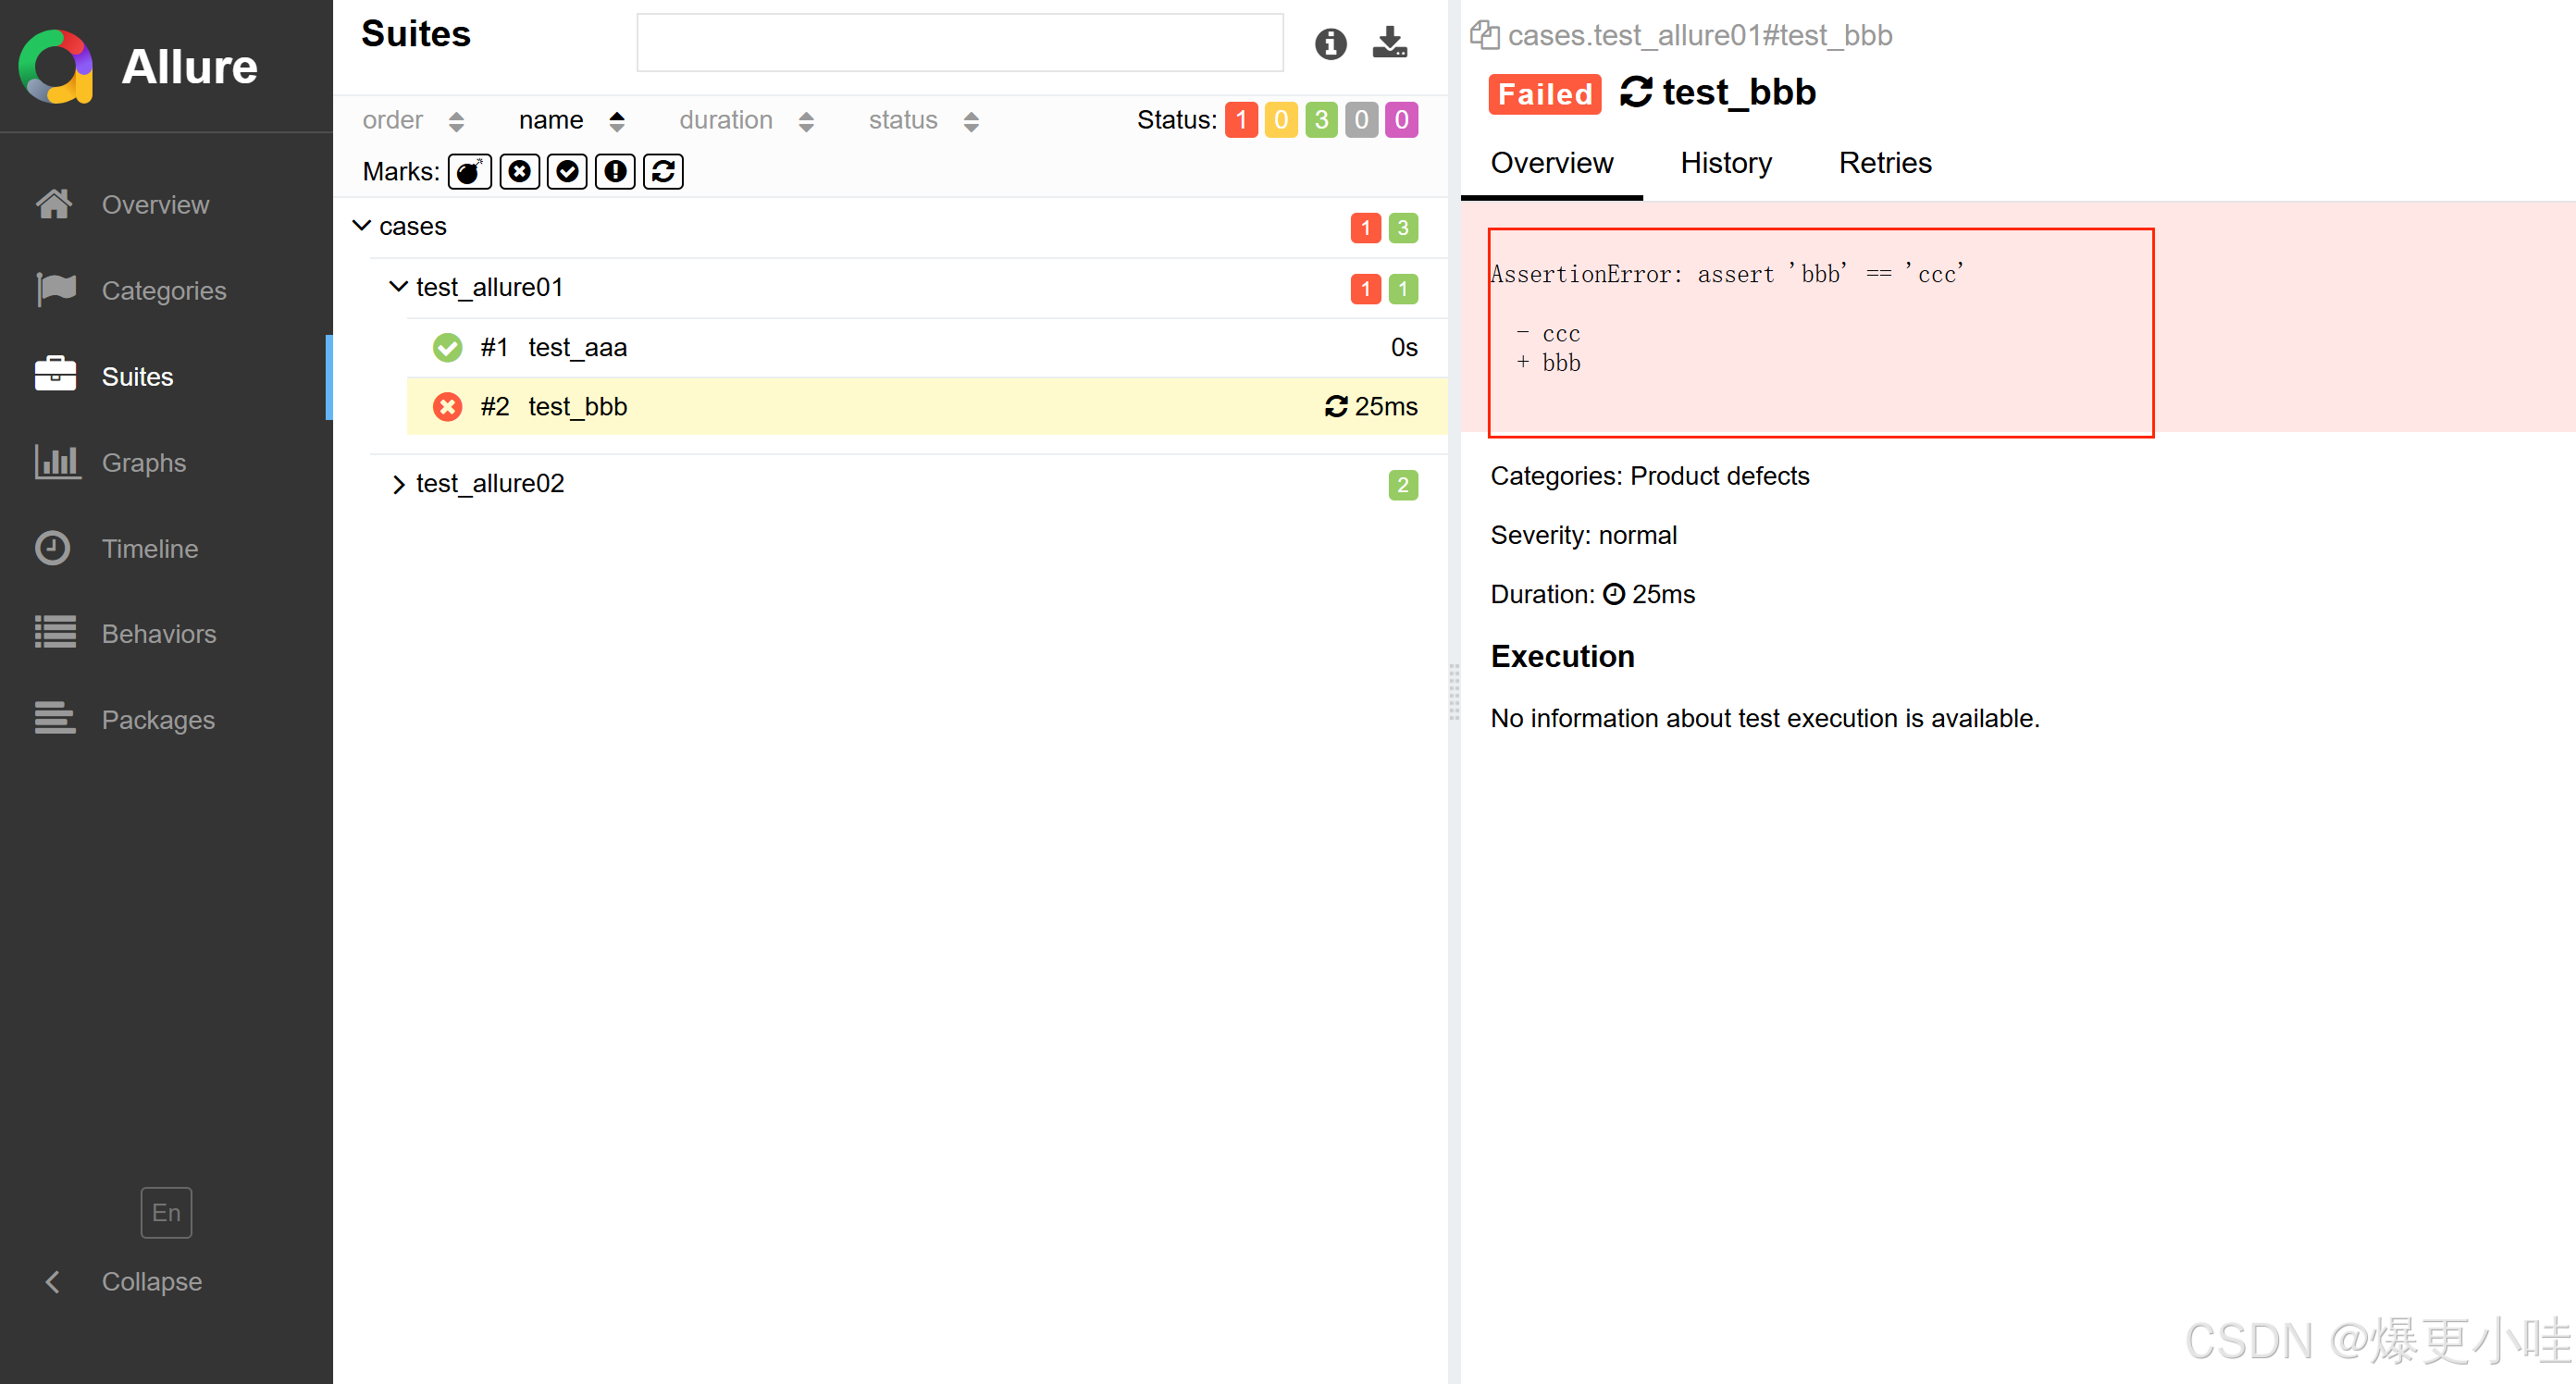Switch to the Retries tab
2576x1384 pixels.
(1884, 163)
